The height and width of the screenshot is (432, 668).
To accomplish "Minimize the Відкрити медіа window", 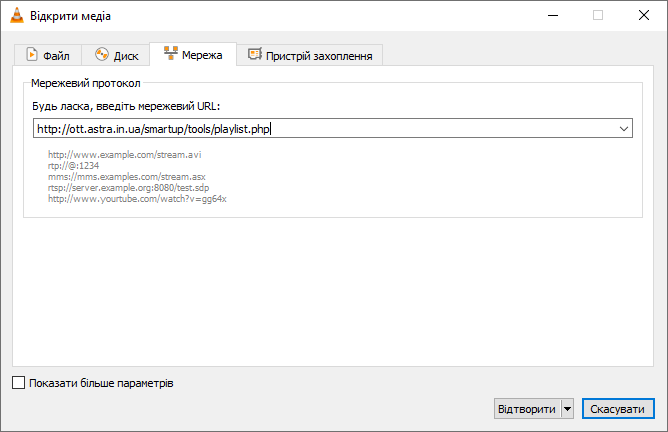I will 553,15.
